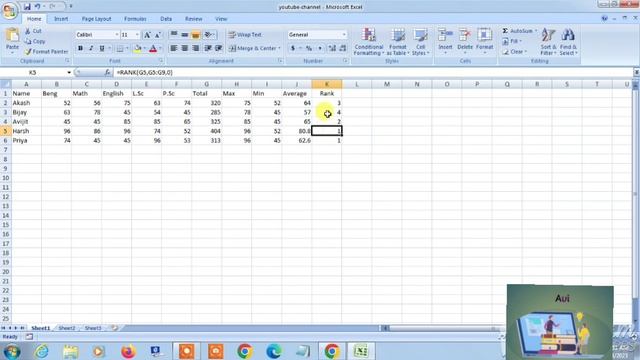Switch to Sheet3 tab
This screenshot has width=640, height=360.
(x=93, y=328)
